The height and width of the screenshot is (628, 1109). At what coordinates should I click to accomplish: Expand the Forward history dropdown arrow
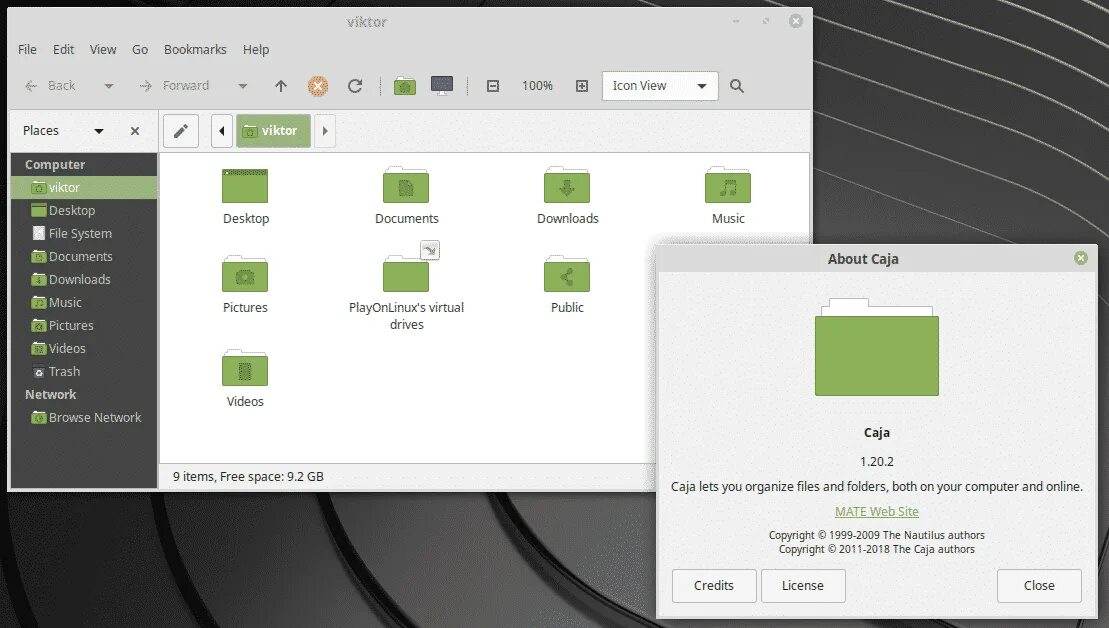click(x=243, y=86)
